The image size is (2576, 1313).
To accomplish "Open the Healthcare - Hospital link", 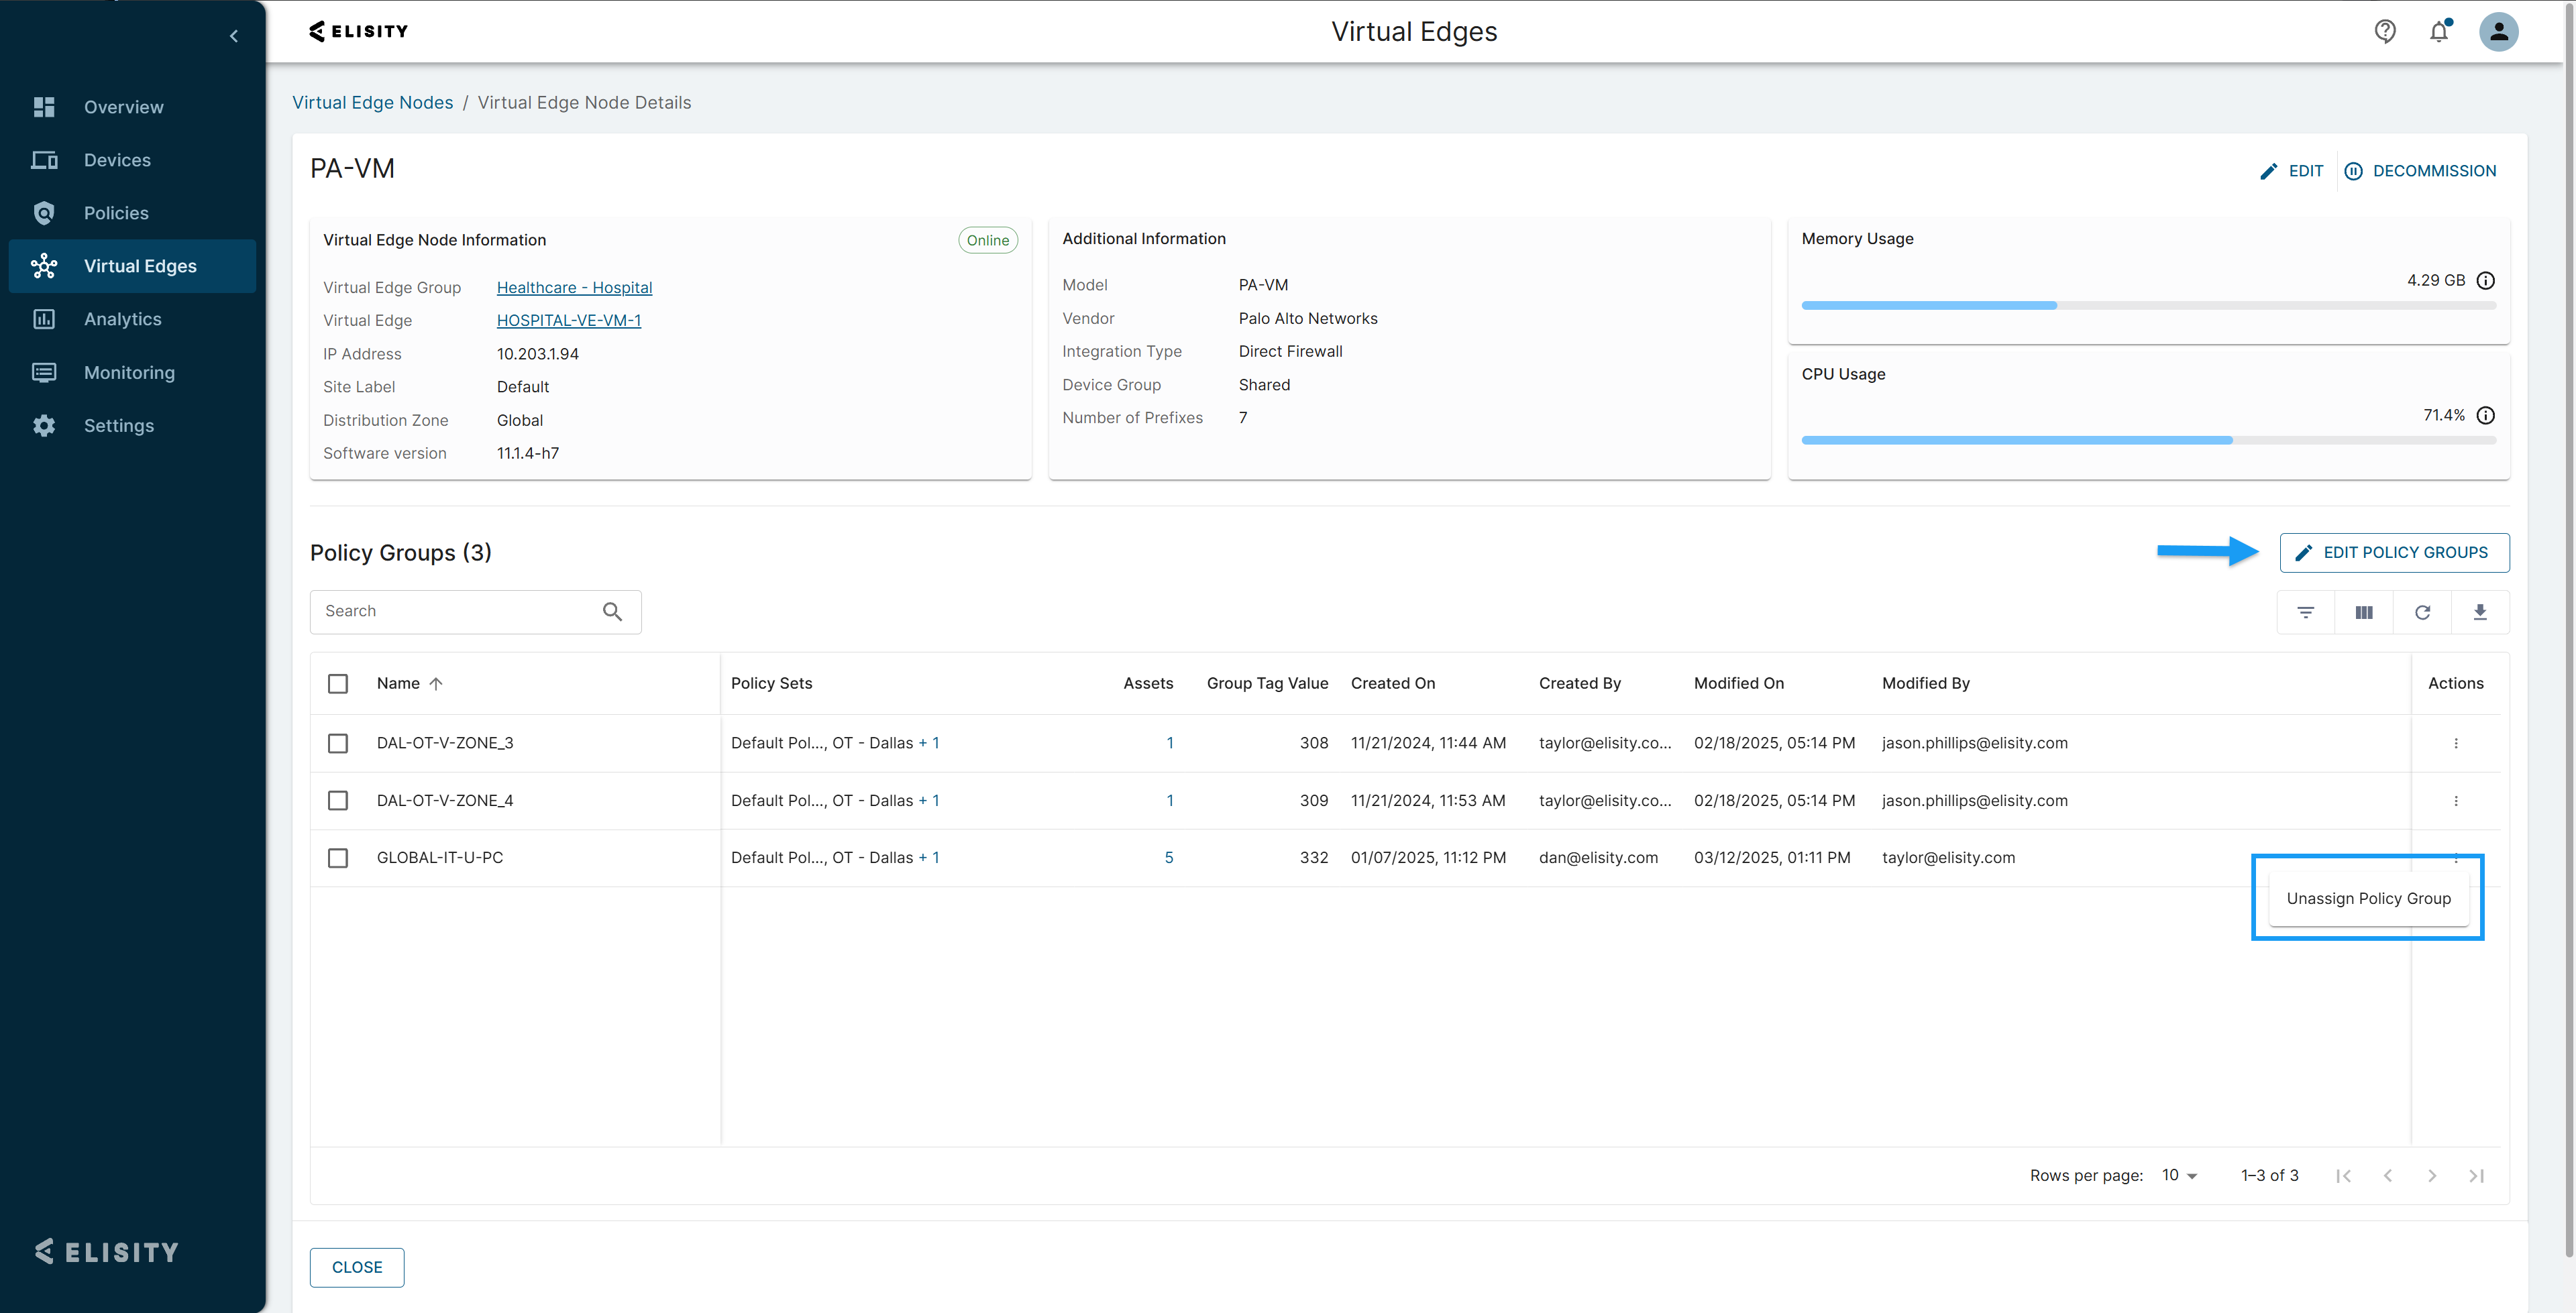I will (x=574, y=288).
